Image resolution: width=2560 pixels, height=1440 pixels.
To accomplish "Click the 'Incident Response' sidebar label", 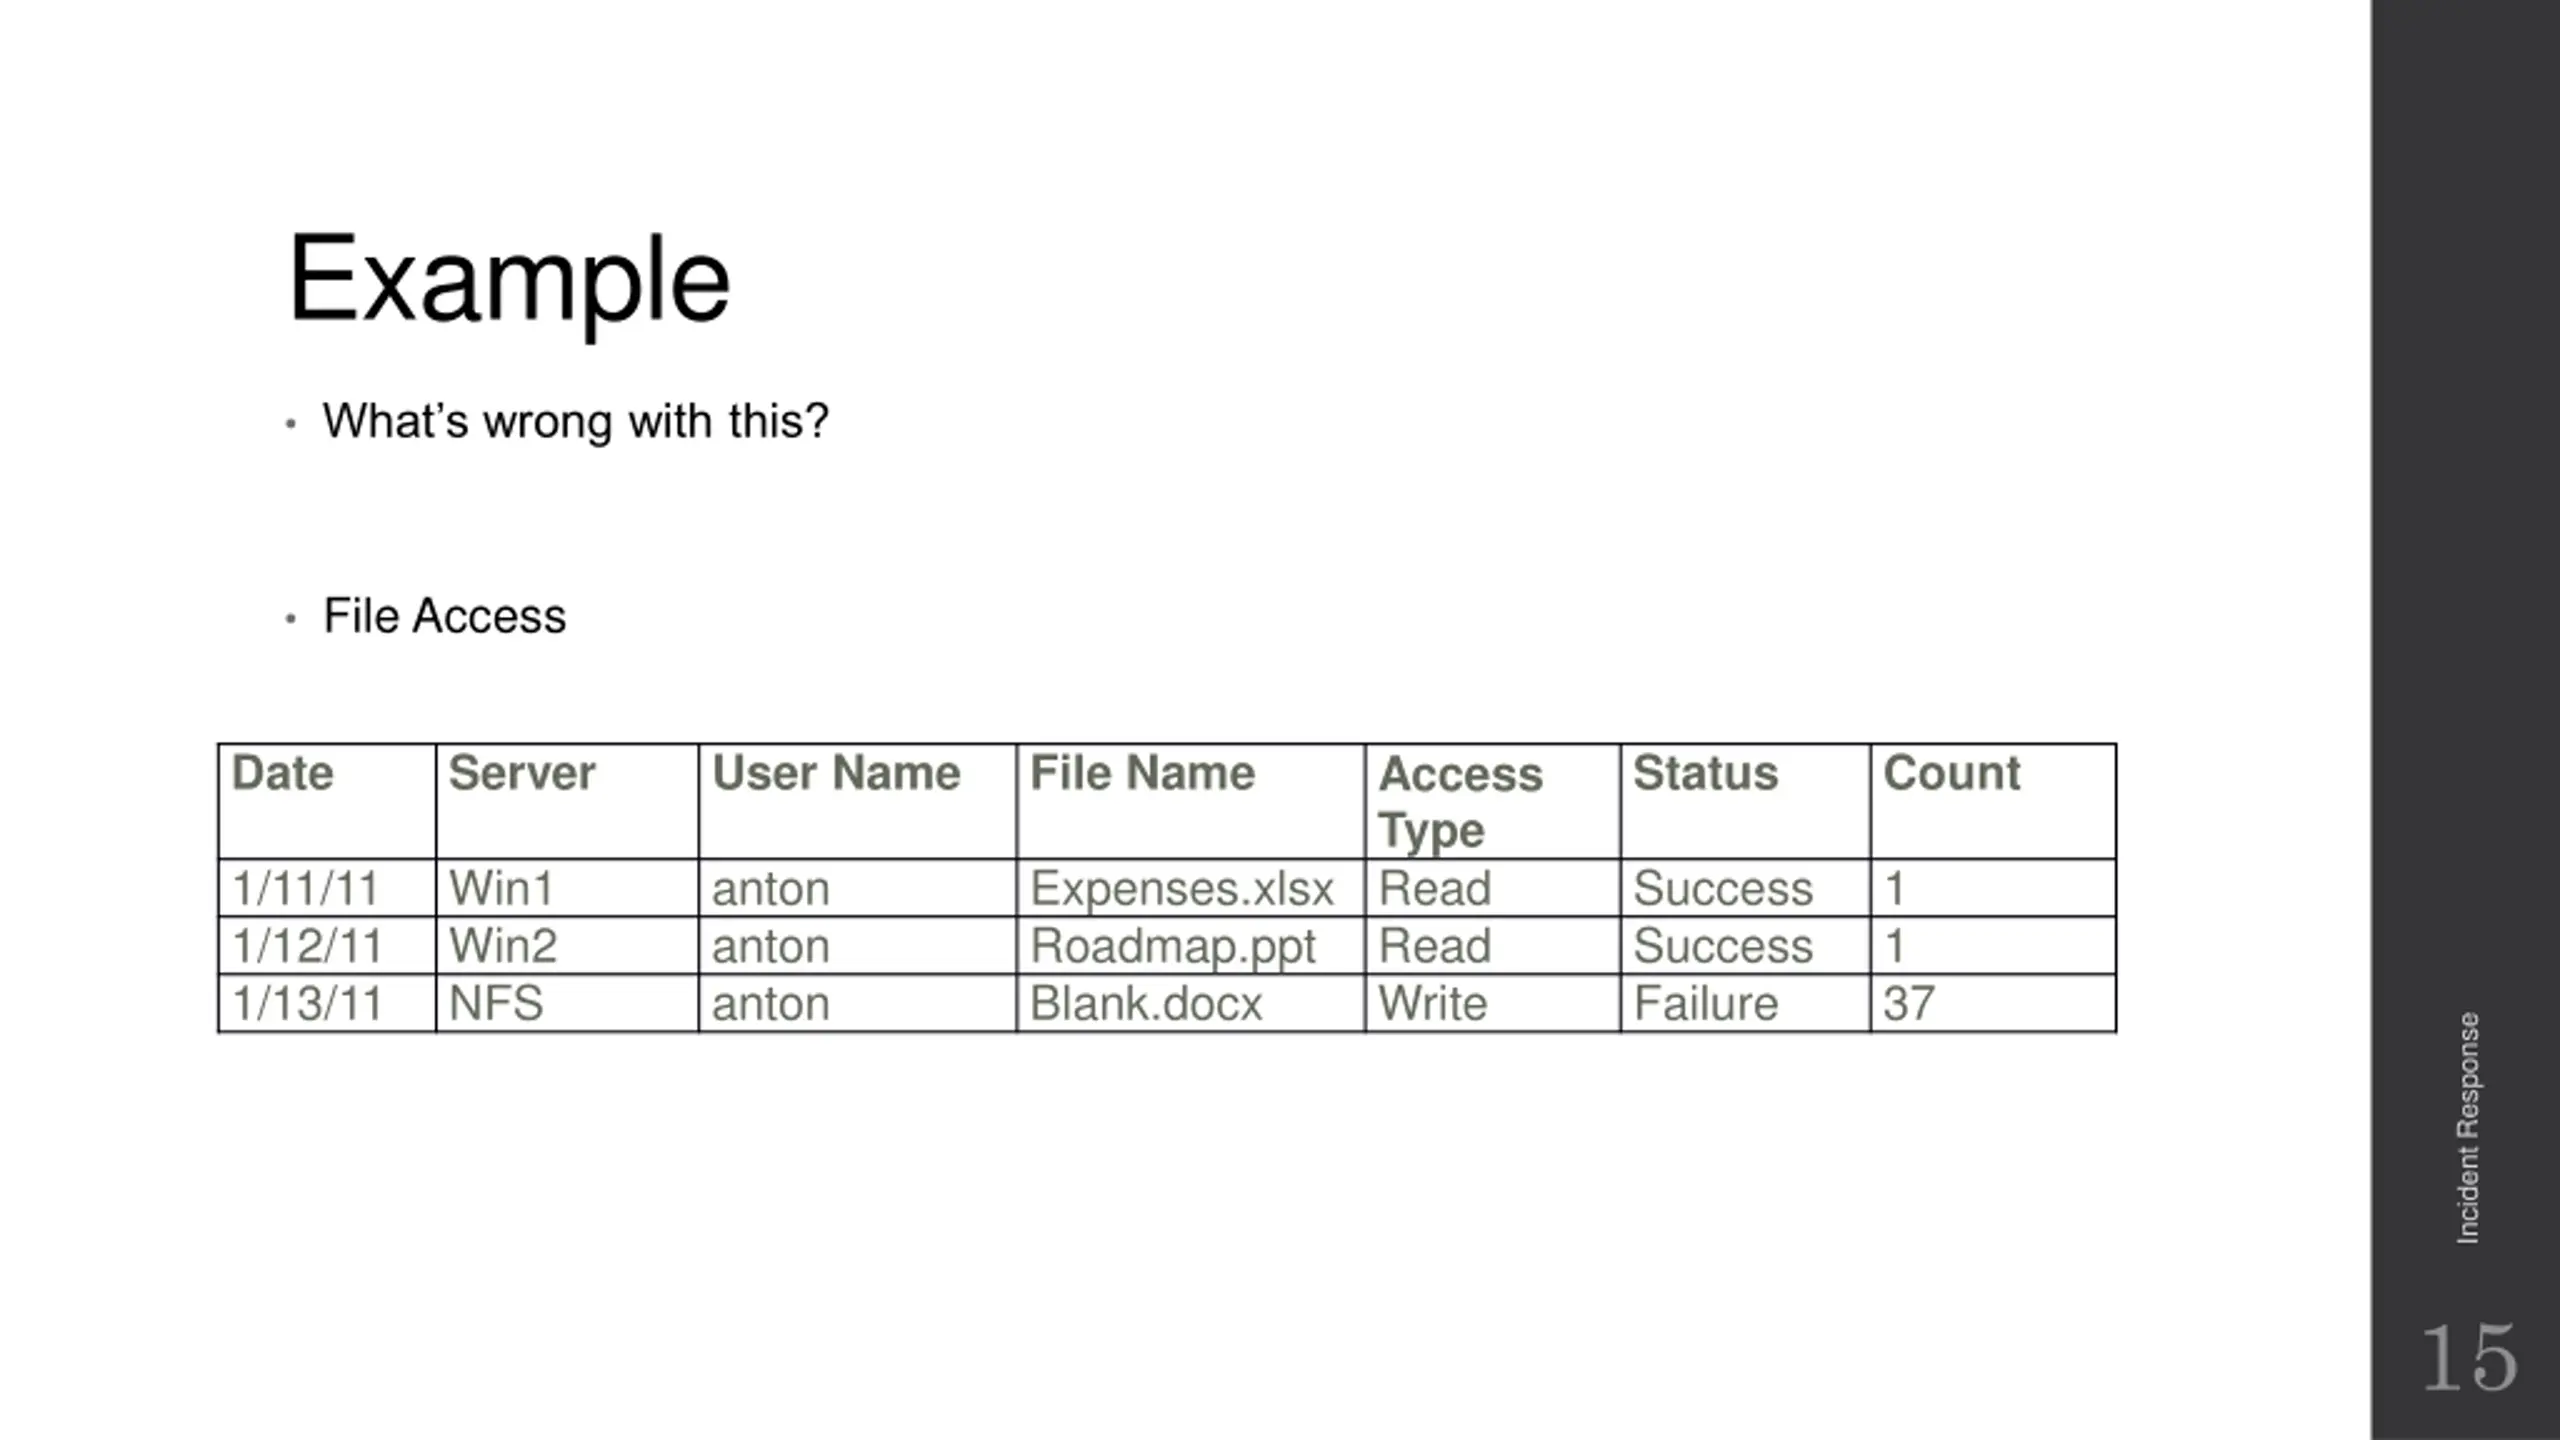I will (2468, 1128).
